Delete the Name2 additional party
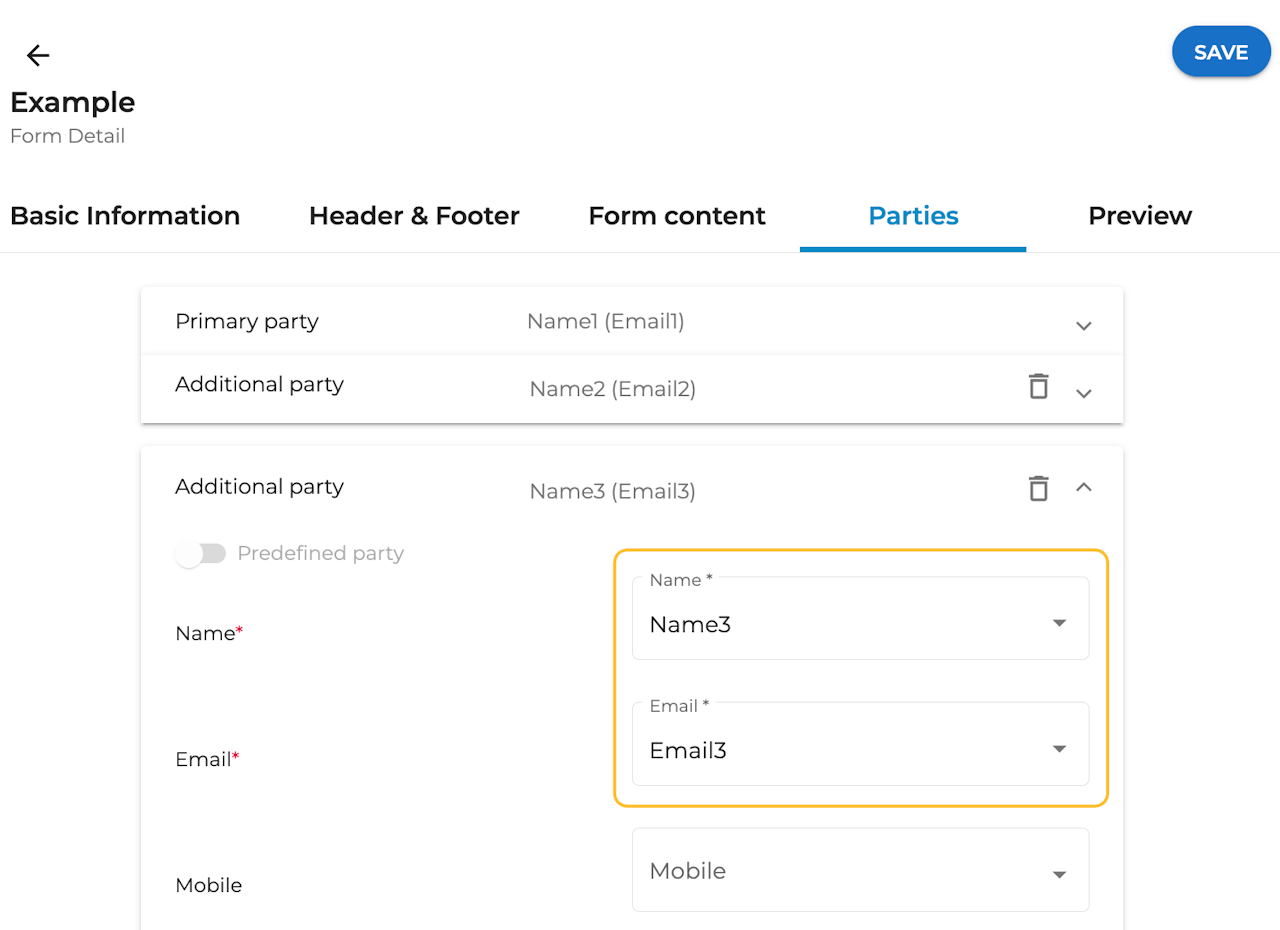Screen dimensions: 1280x930 [x=1039, y=386]
